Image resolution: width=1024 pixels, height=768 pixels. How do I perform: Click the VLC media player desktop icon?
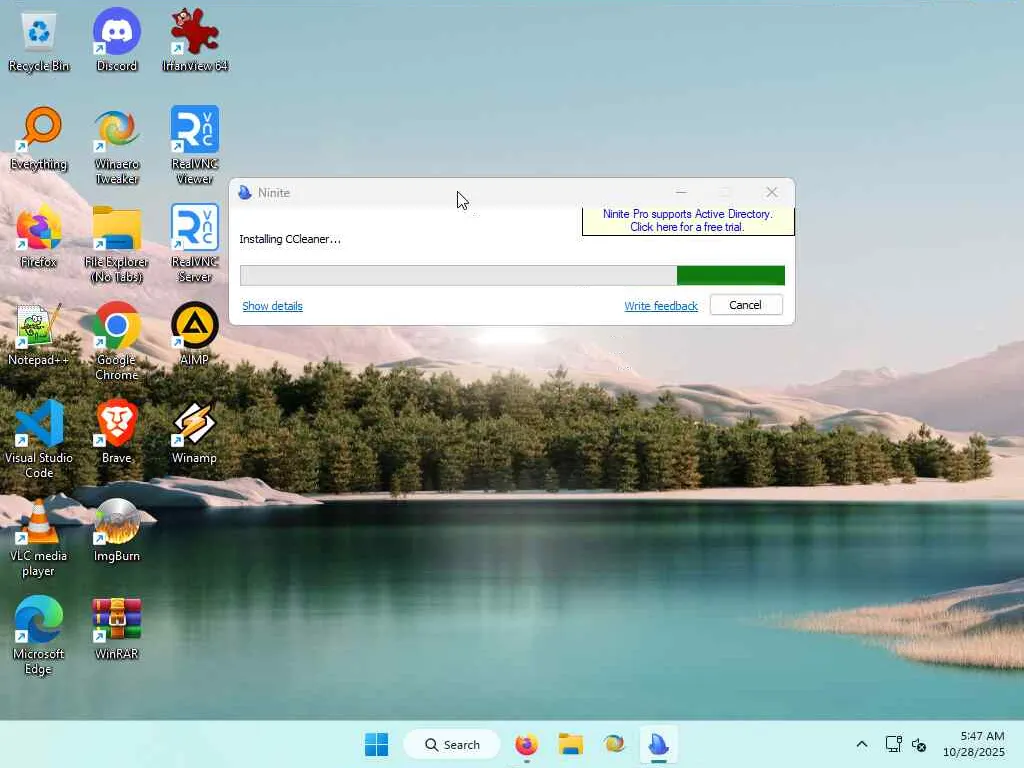(39, 537)
